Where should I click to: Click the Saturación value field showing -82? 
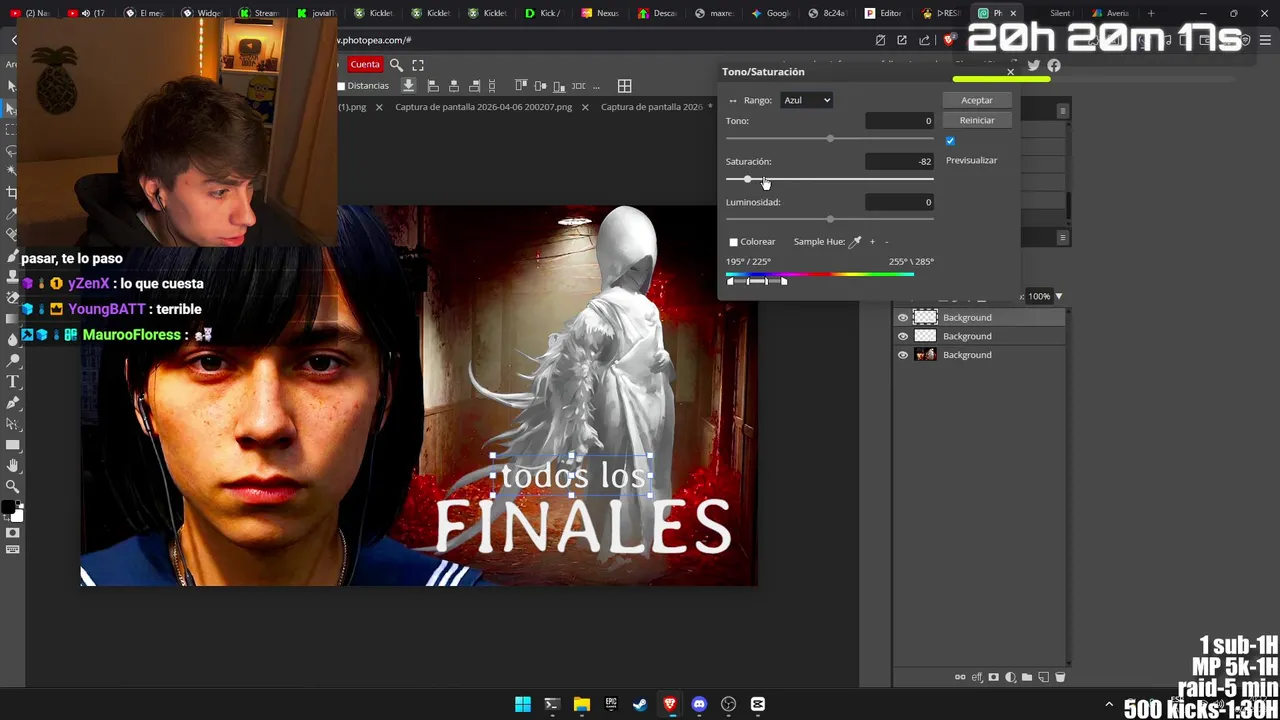(x=899, y=161)
